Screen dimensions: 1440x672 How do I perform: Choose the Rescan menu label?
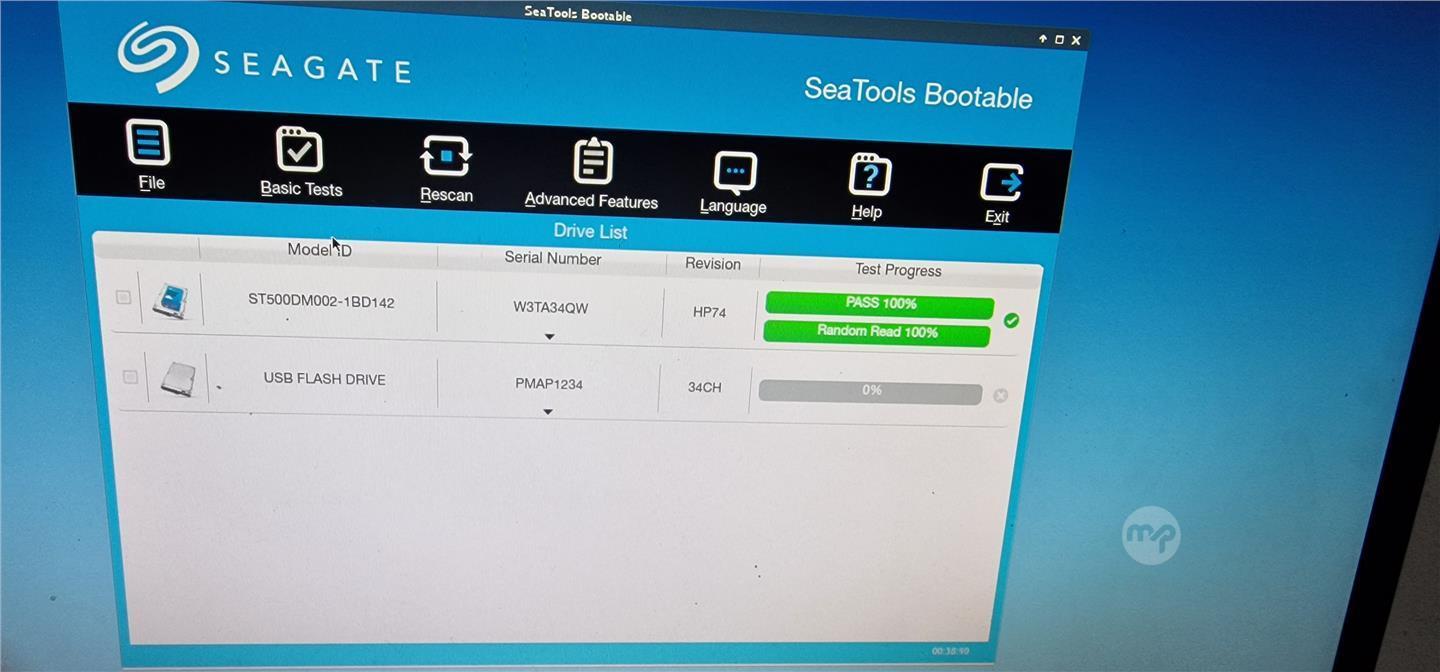coord(446,194)
